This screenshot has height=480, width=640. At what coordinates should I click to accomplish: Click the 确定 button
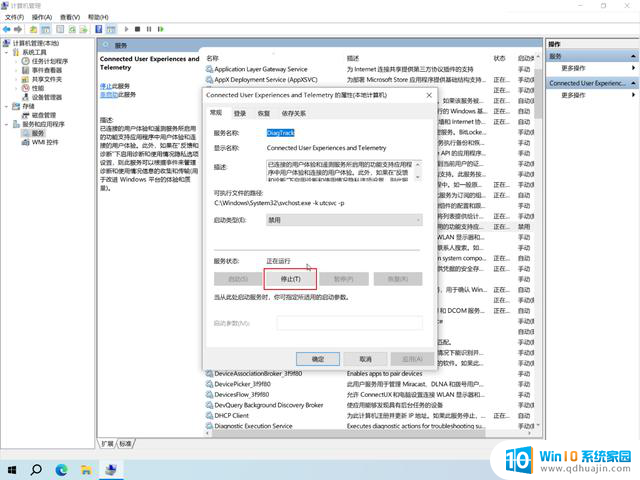[x=318, y=359]
